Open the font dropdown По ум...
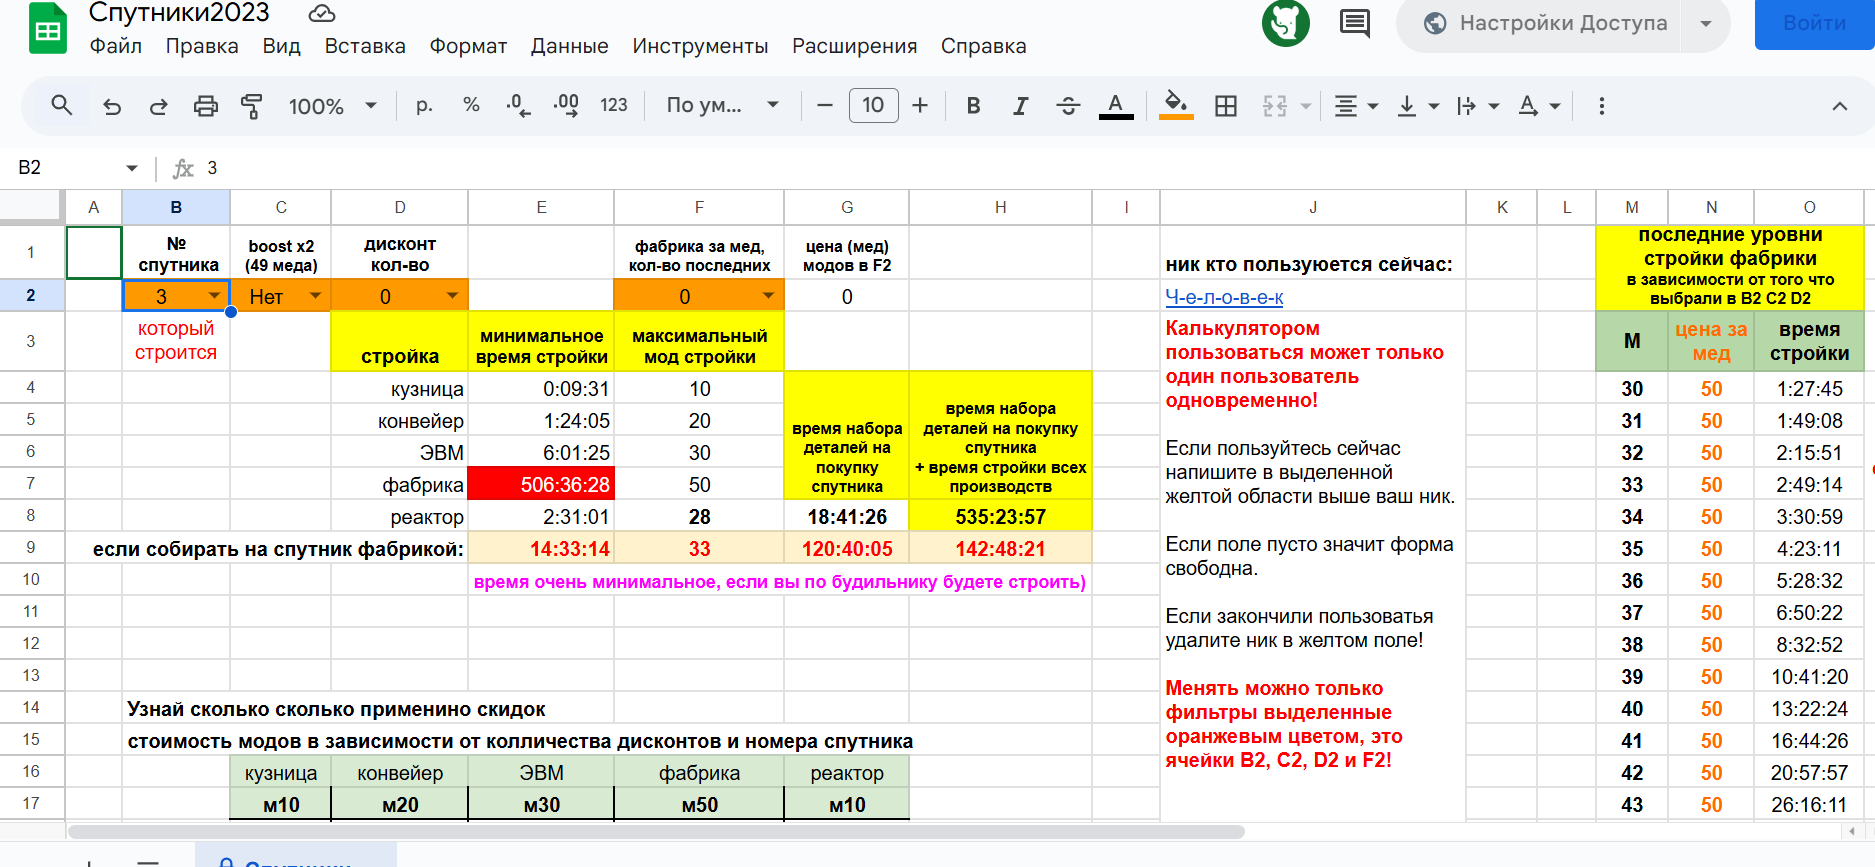Screen dimensions: 1875x867 point(722,106)
